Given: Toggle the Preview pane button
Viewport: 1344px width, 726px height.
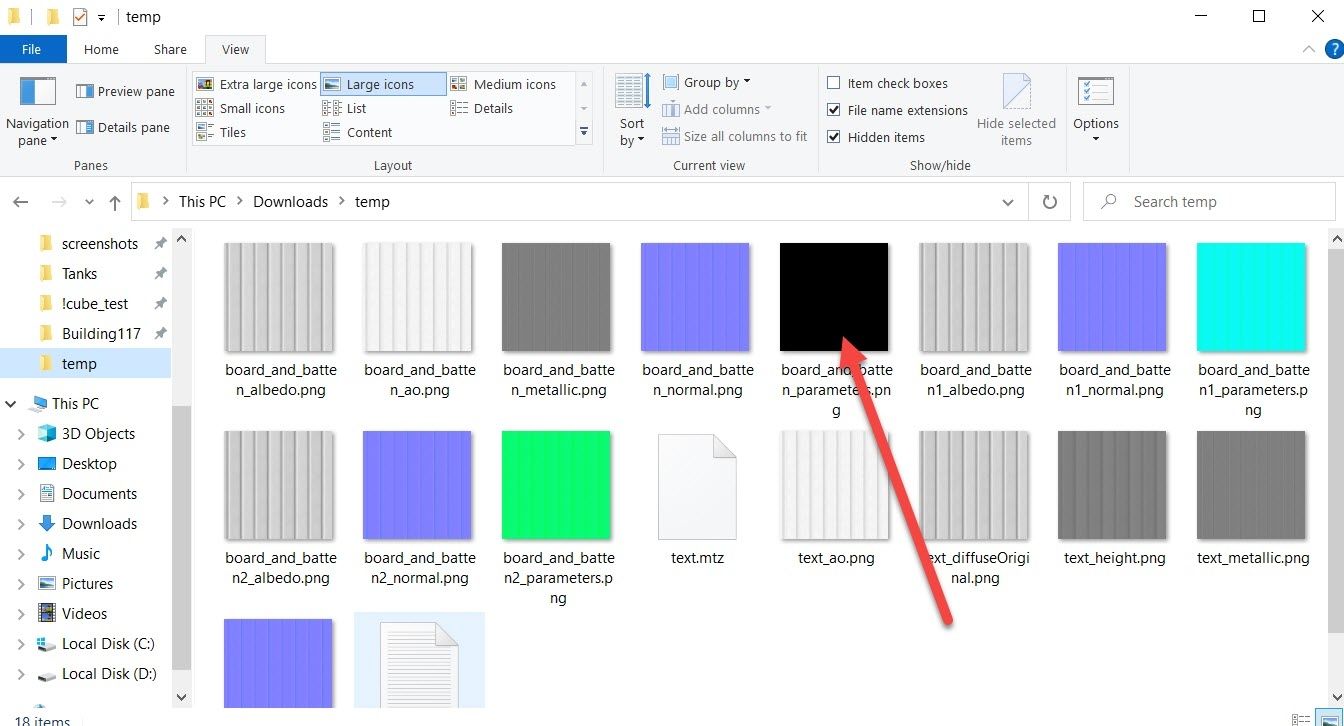Looking at the screenshot, I should [x=125, y=91].
